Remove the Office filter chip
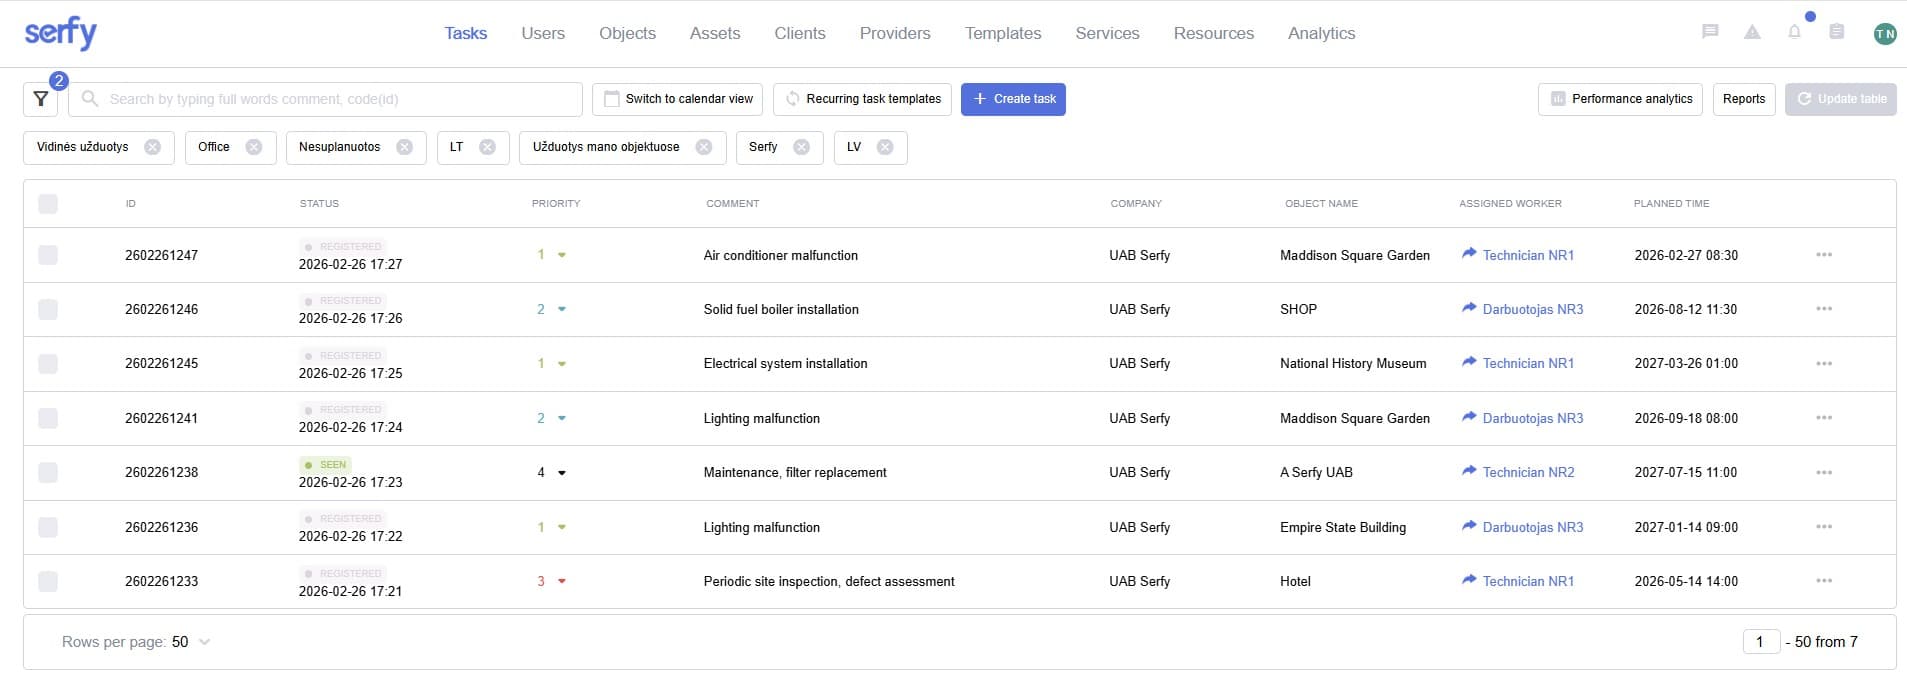1907x682 pixels. click(254, 147)
